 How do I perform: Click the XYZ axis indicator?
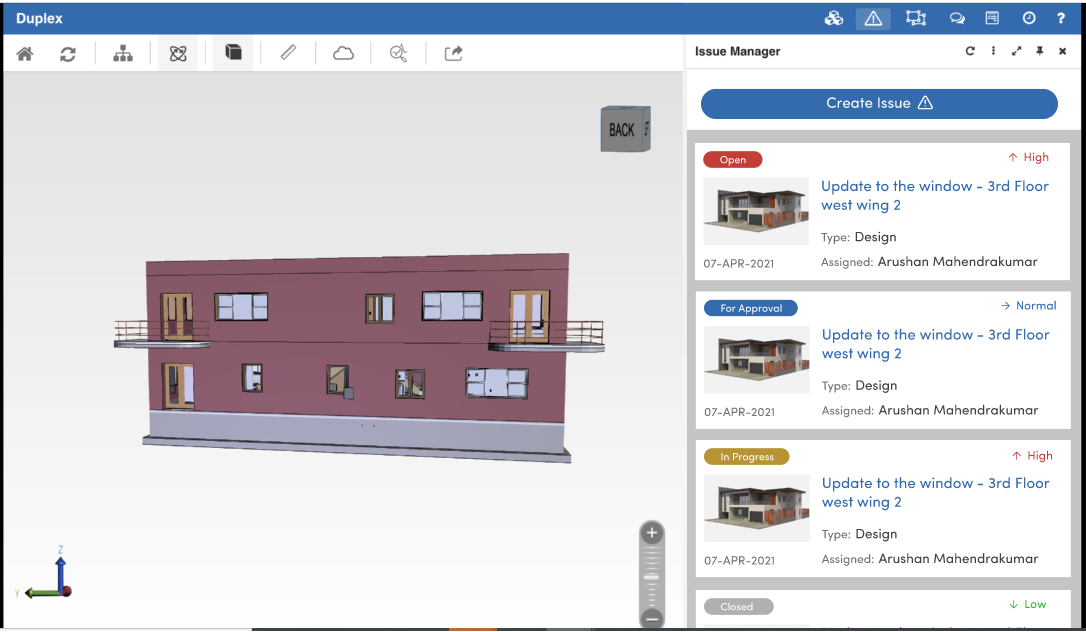(44, 573)
